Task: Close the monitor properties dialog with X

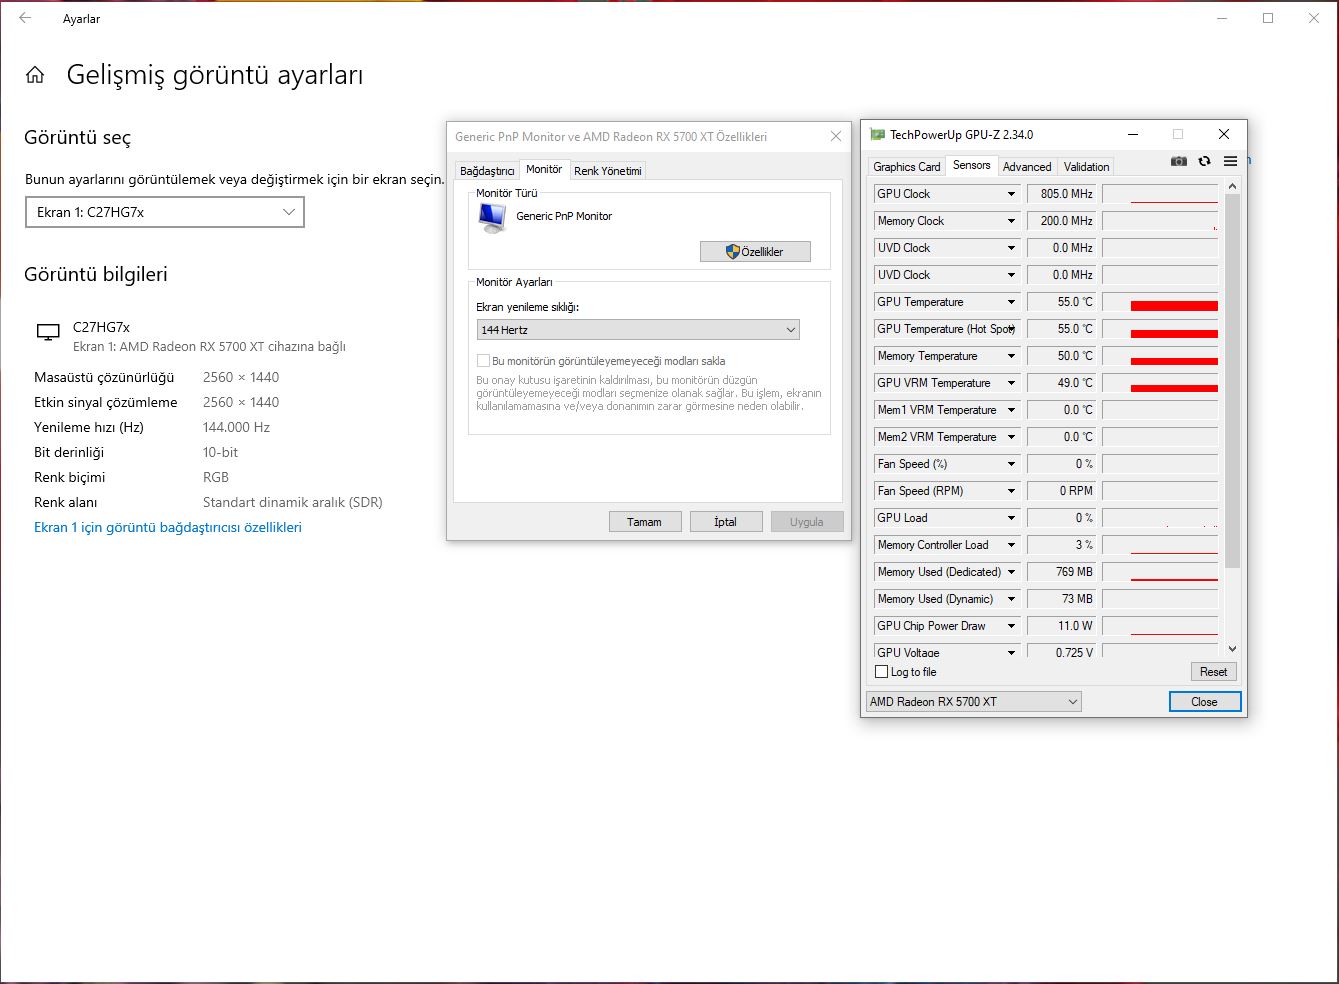Action: [836, 136]
